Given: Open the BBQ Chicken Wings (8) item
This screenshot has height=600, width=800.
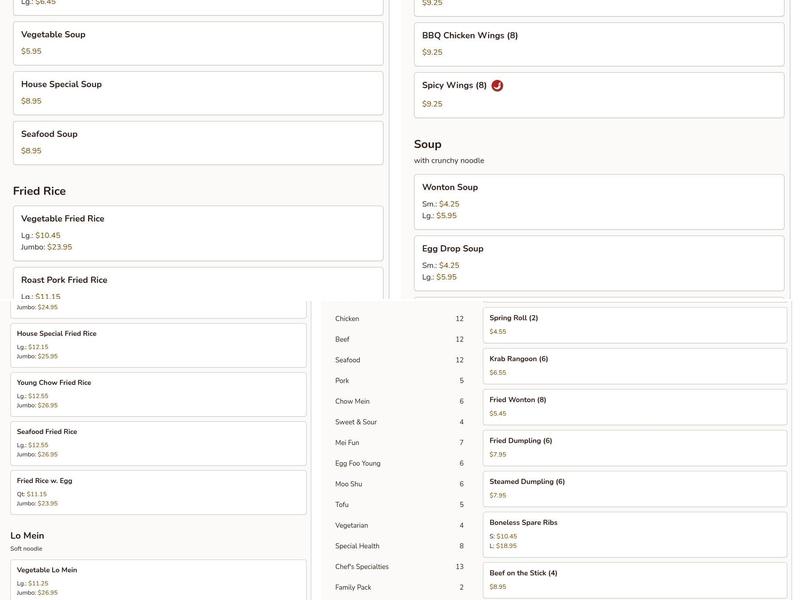Looking at the screenshot, I should coord(598,44).
